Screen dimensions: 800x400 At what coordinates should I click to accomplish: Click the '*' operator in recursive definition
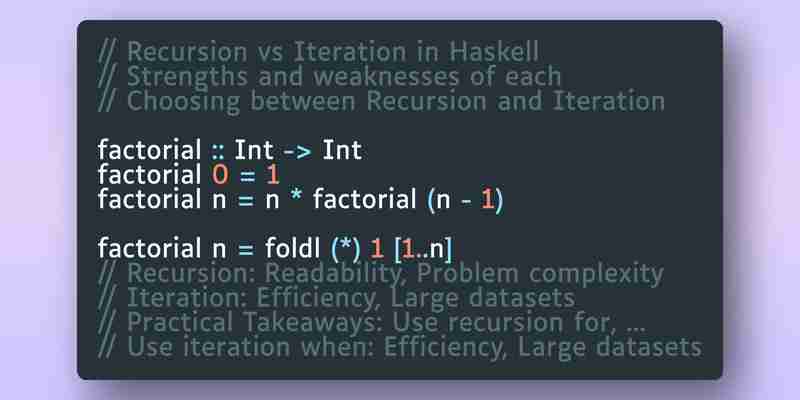[x=296, y=198]
